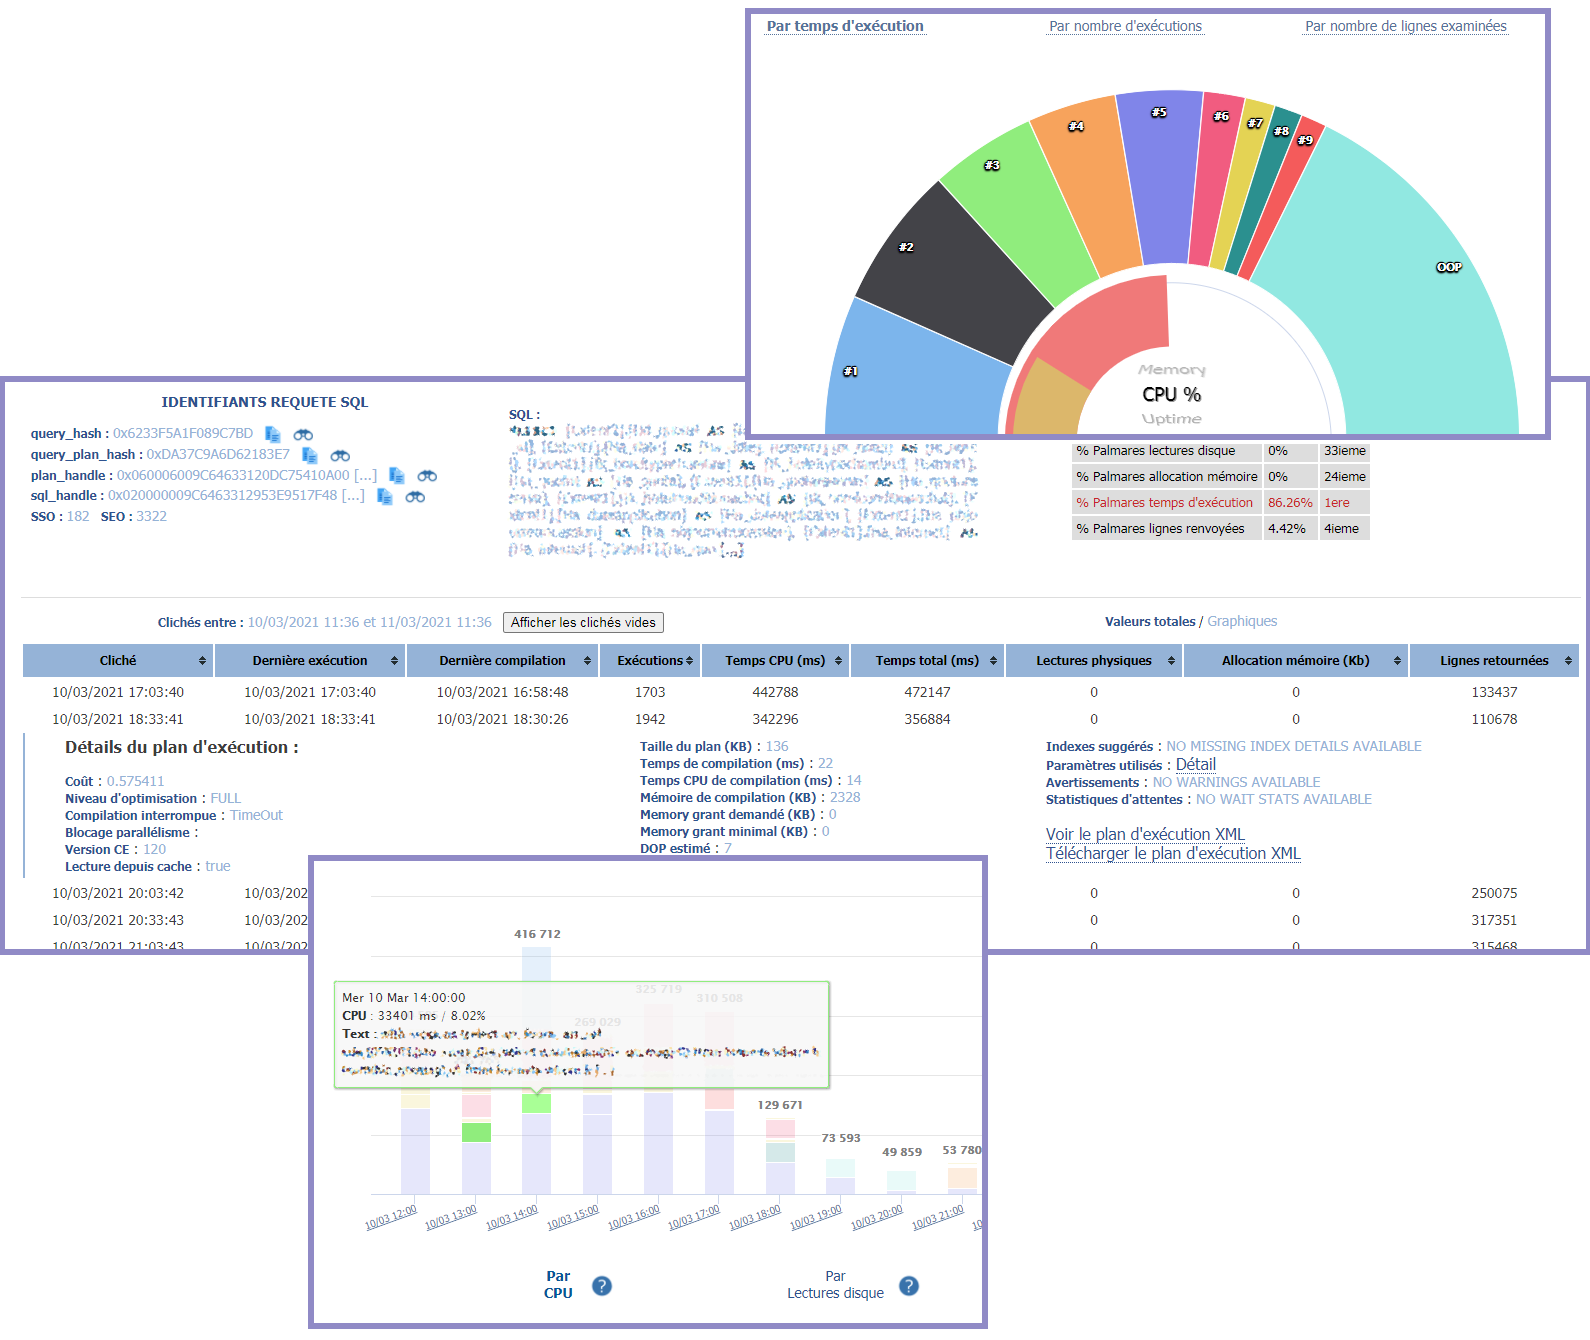This screenshot has height=1340, width=1590.
Task: Click row with cliché 10/03/2021 18:33:41
Action: [800, 719]
